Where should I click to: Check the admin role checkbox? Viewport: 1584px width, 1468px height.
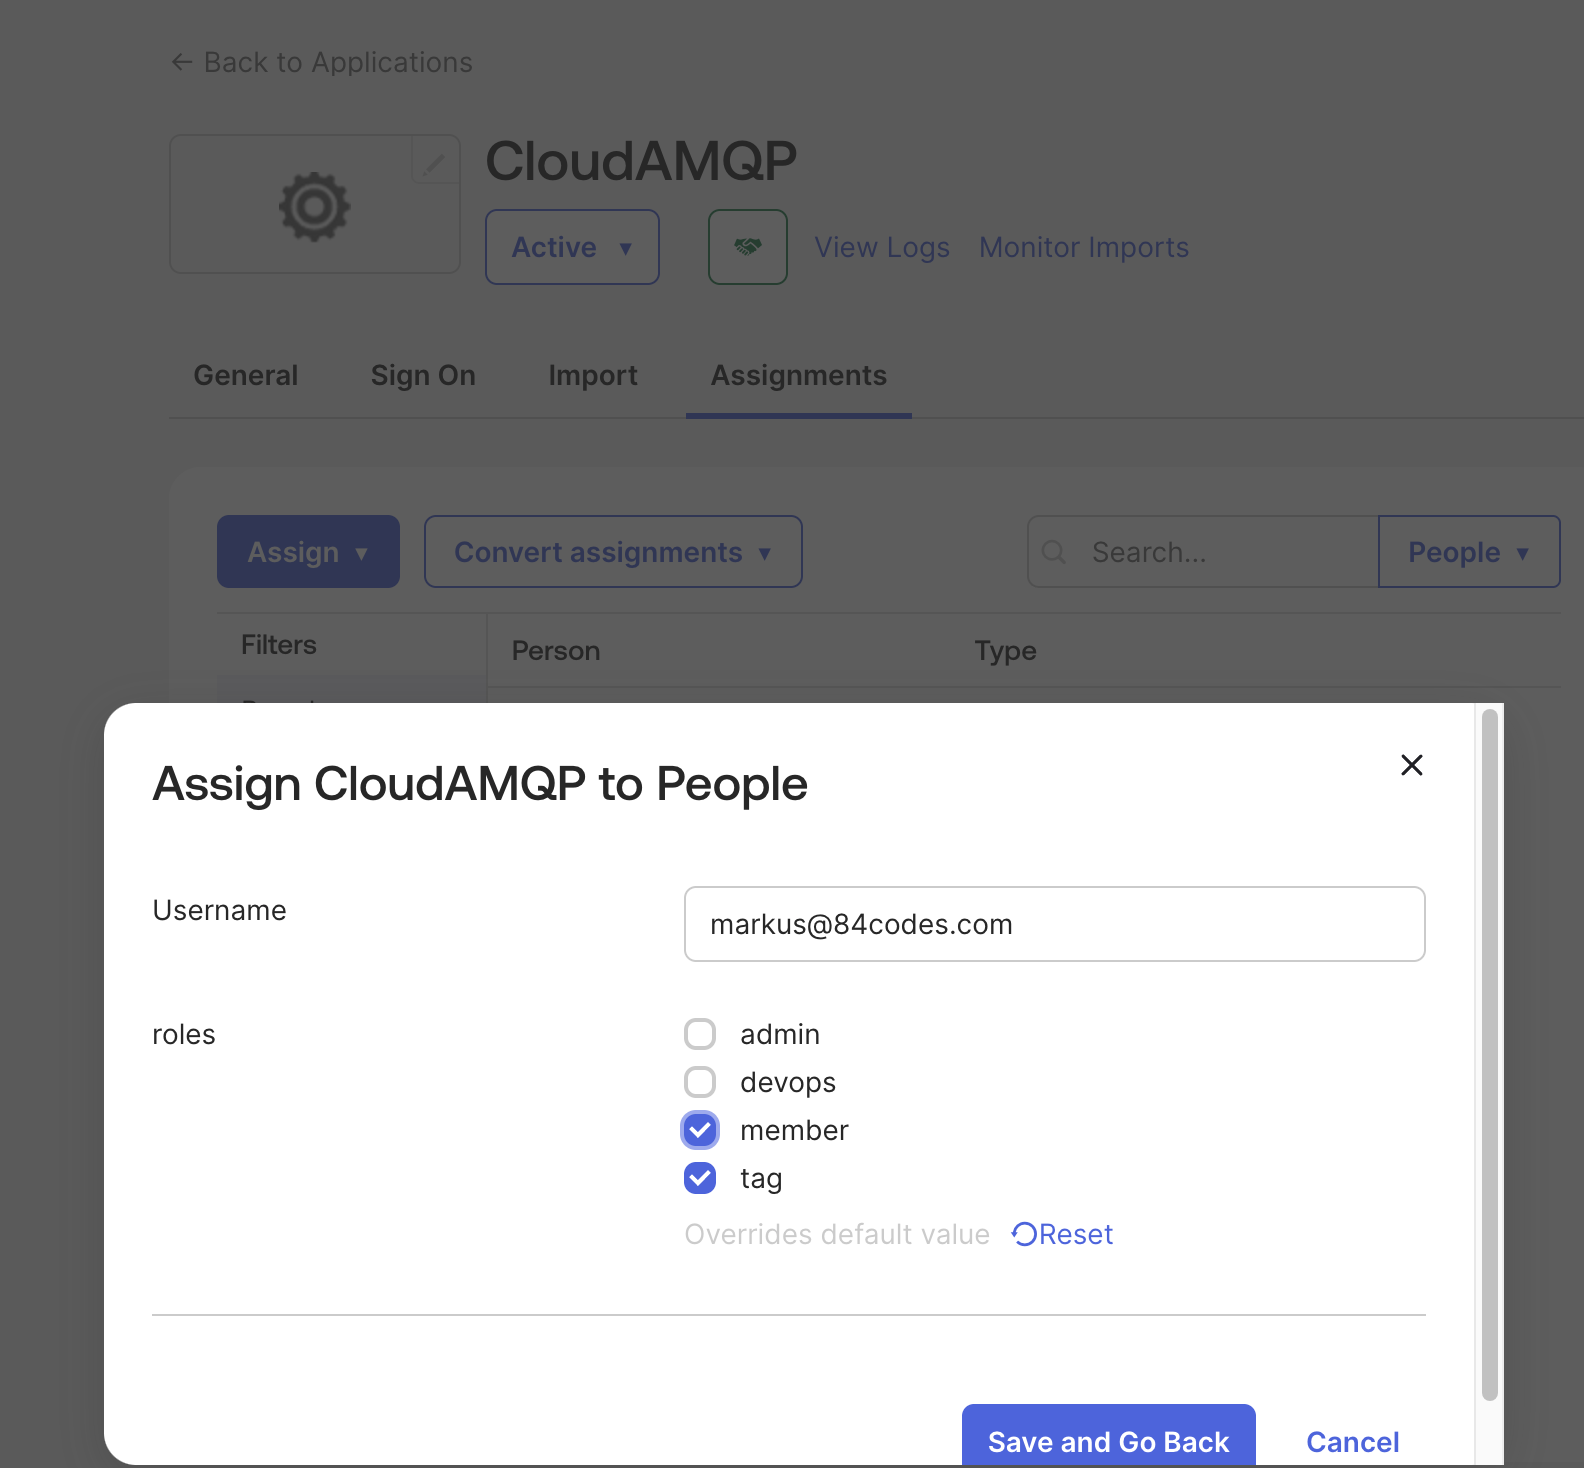pos(700,1034)
